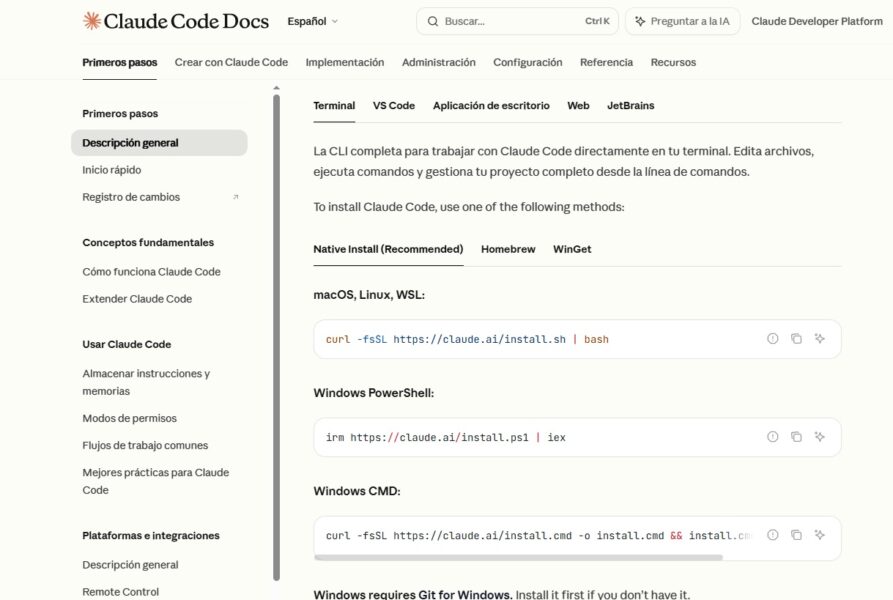Switch to the VS Code tab
The height and width of the screenshot is (600, 893).
pyautogui.click(x=392, y=105)
